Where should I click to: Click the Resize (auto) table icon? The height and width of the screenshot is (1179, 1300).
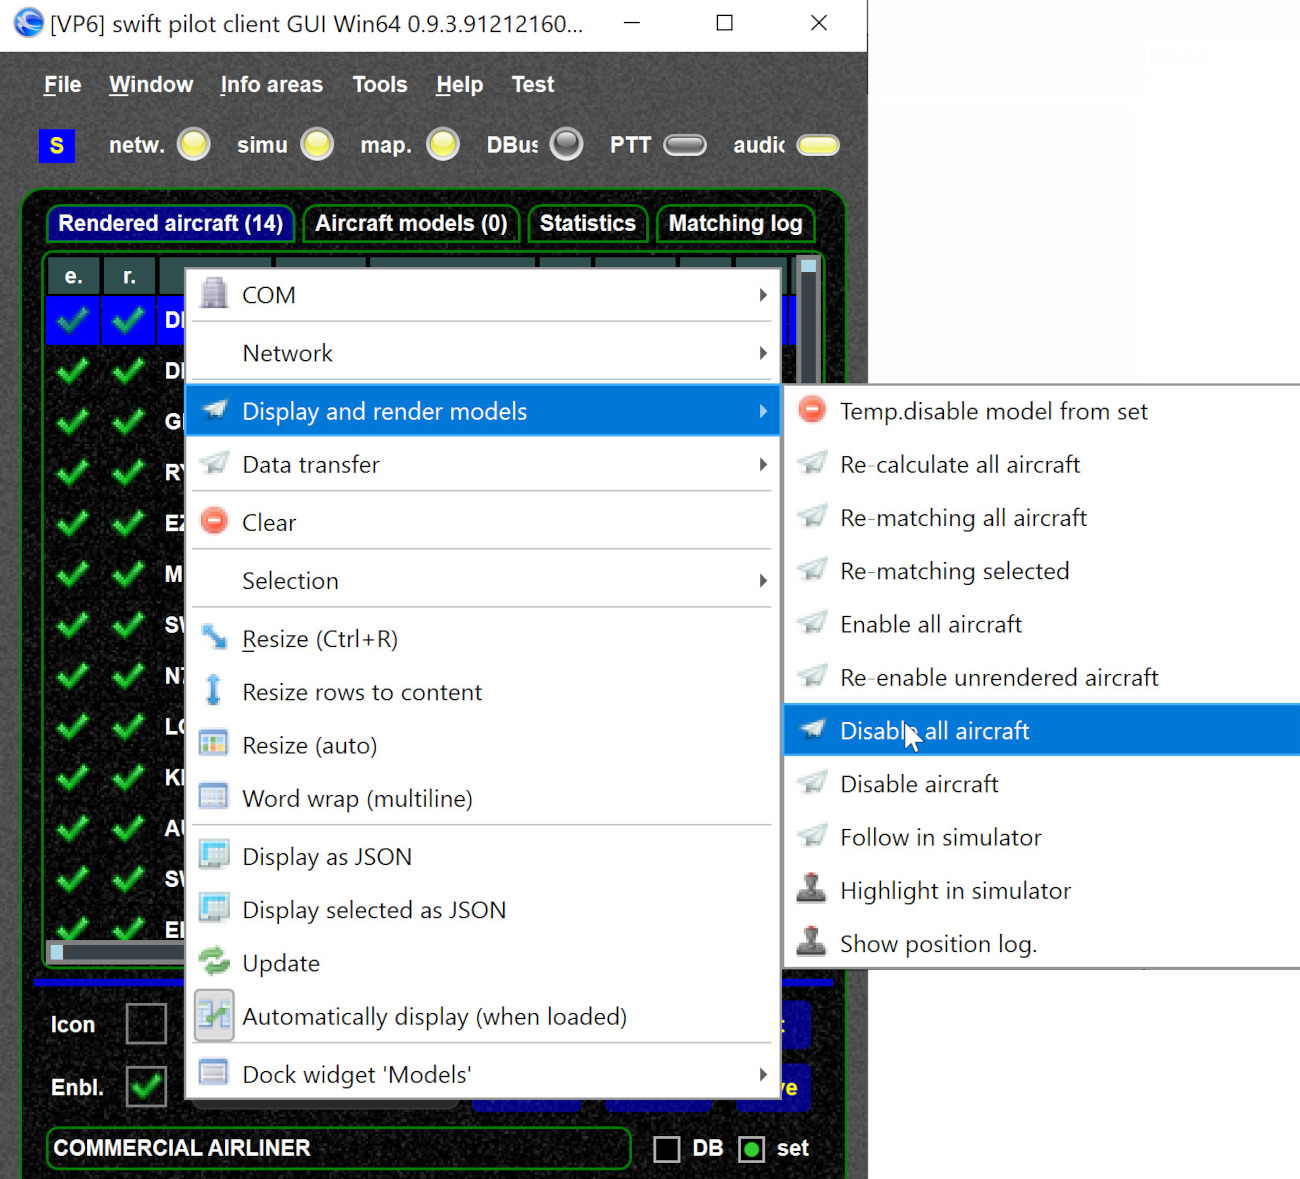(214, 743)
